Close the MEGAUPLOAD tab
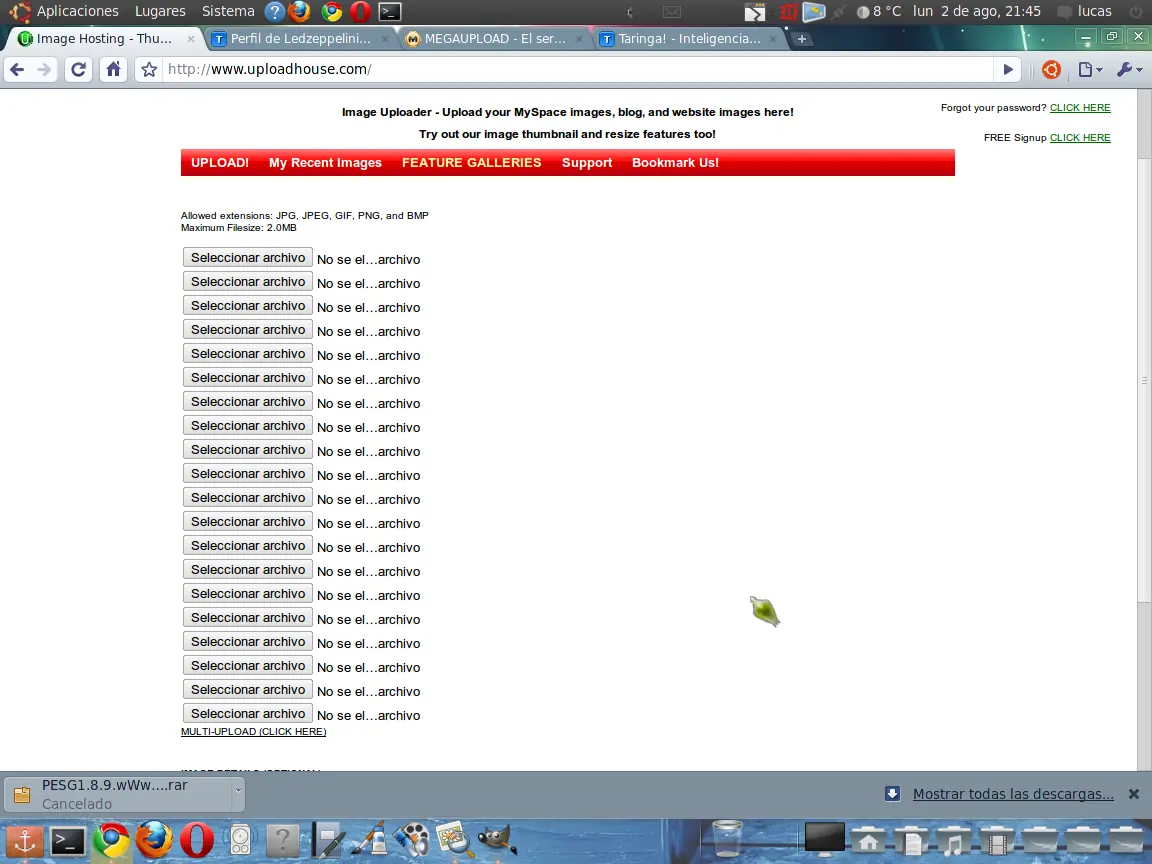Image resolution: width=1152 pixels, height=864 pixels. point(579,39)
